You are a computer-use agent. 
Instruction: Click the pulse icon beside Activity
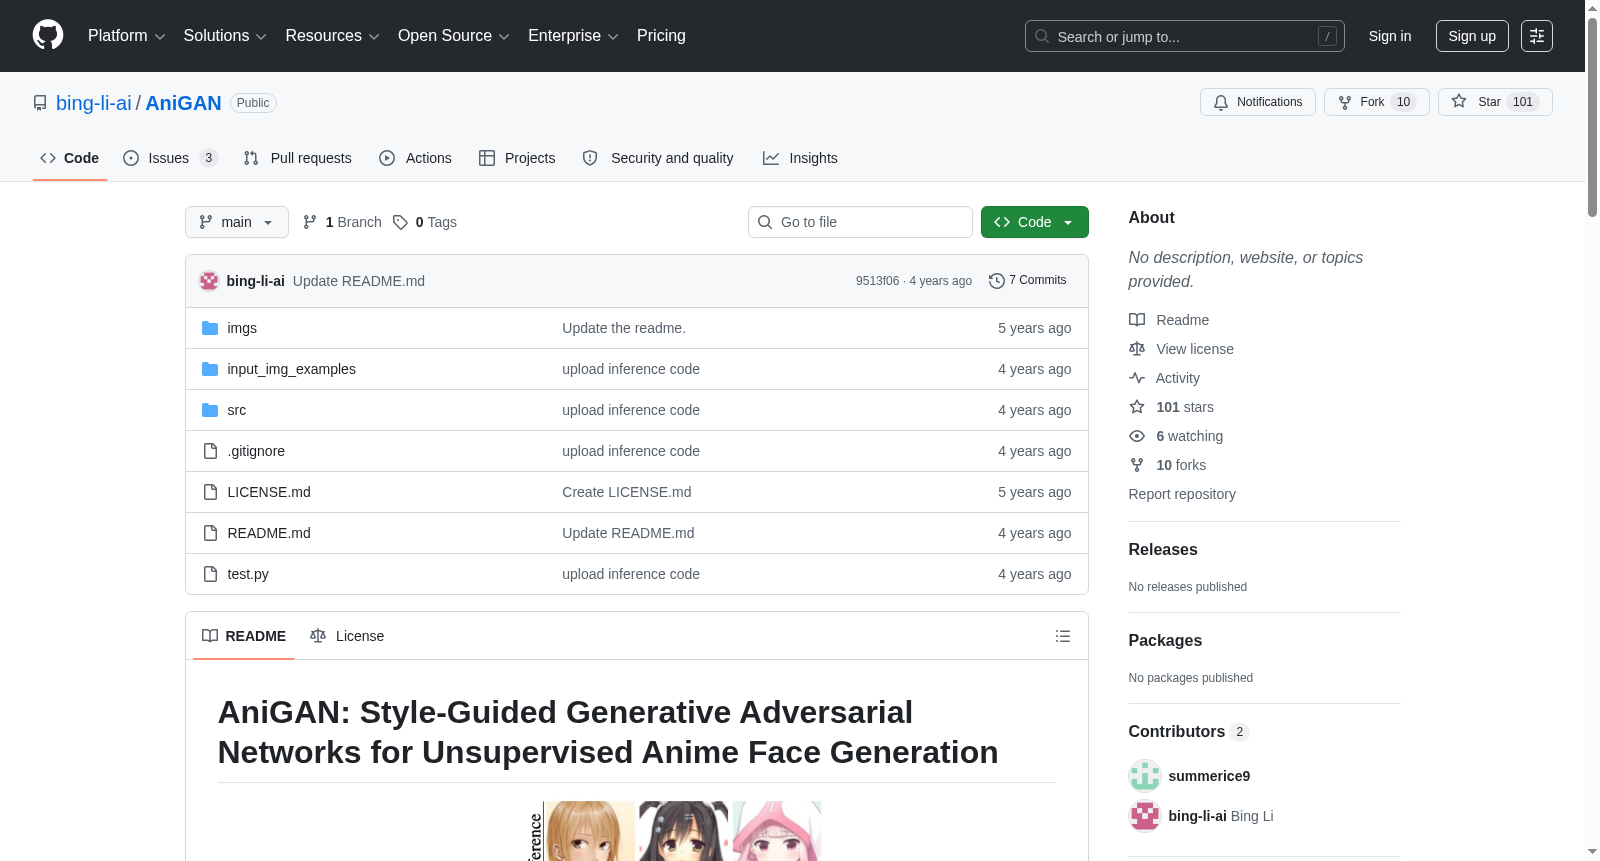click(1137, 378)
